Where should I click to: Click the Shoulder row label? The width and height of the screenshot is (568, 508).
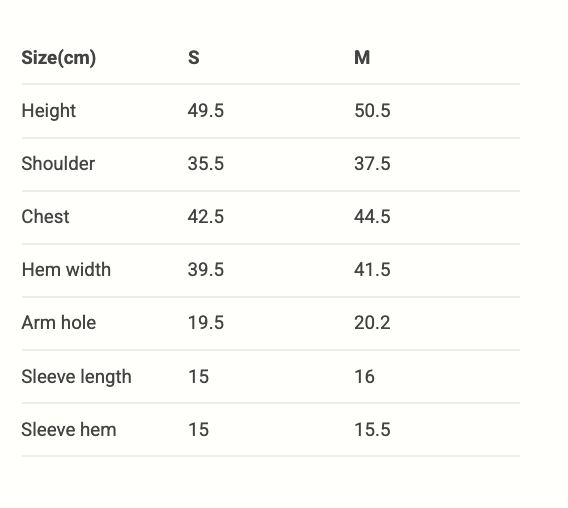click(58, 163)
